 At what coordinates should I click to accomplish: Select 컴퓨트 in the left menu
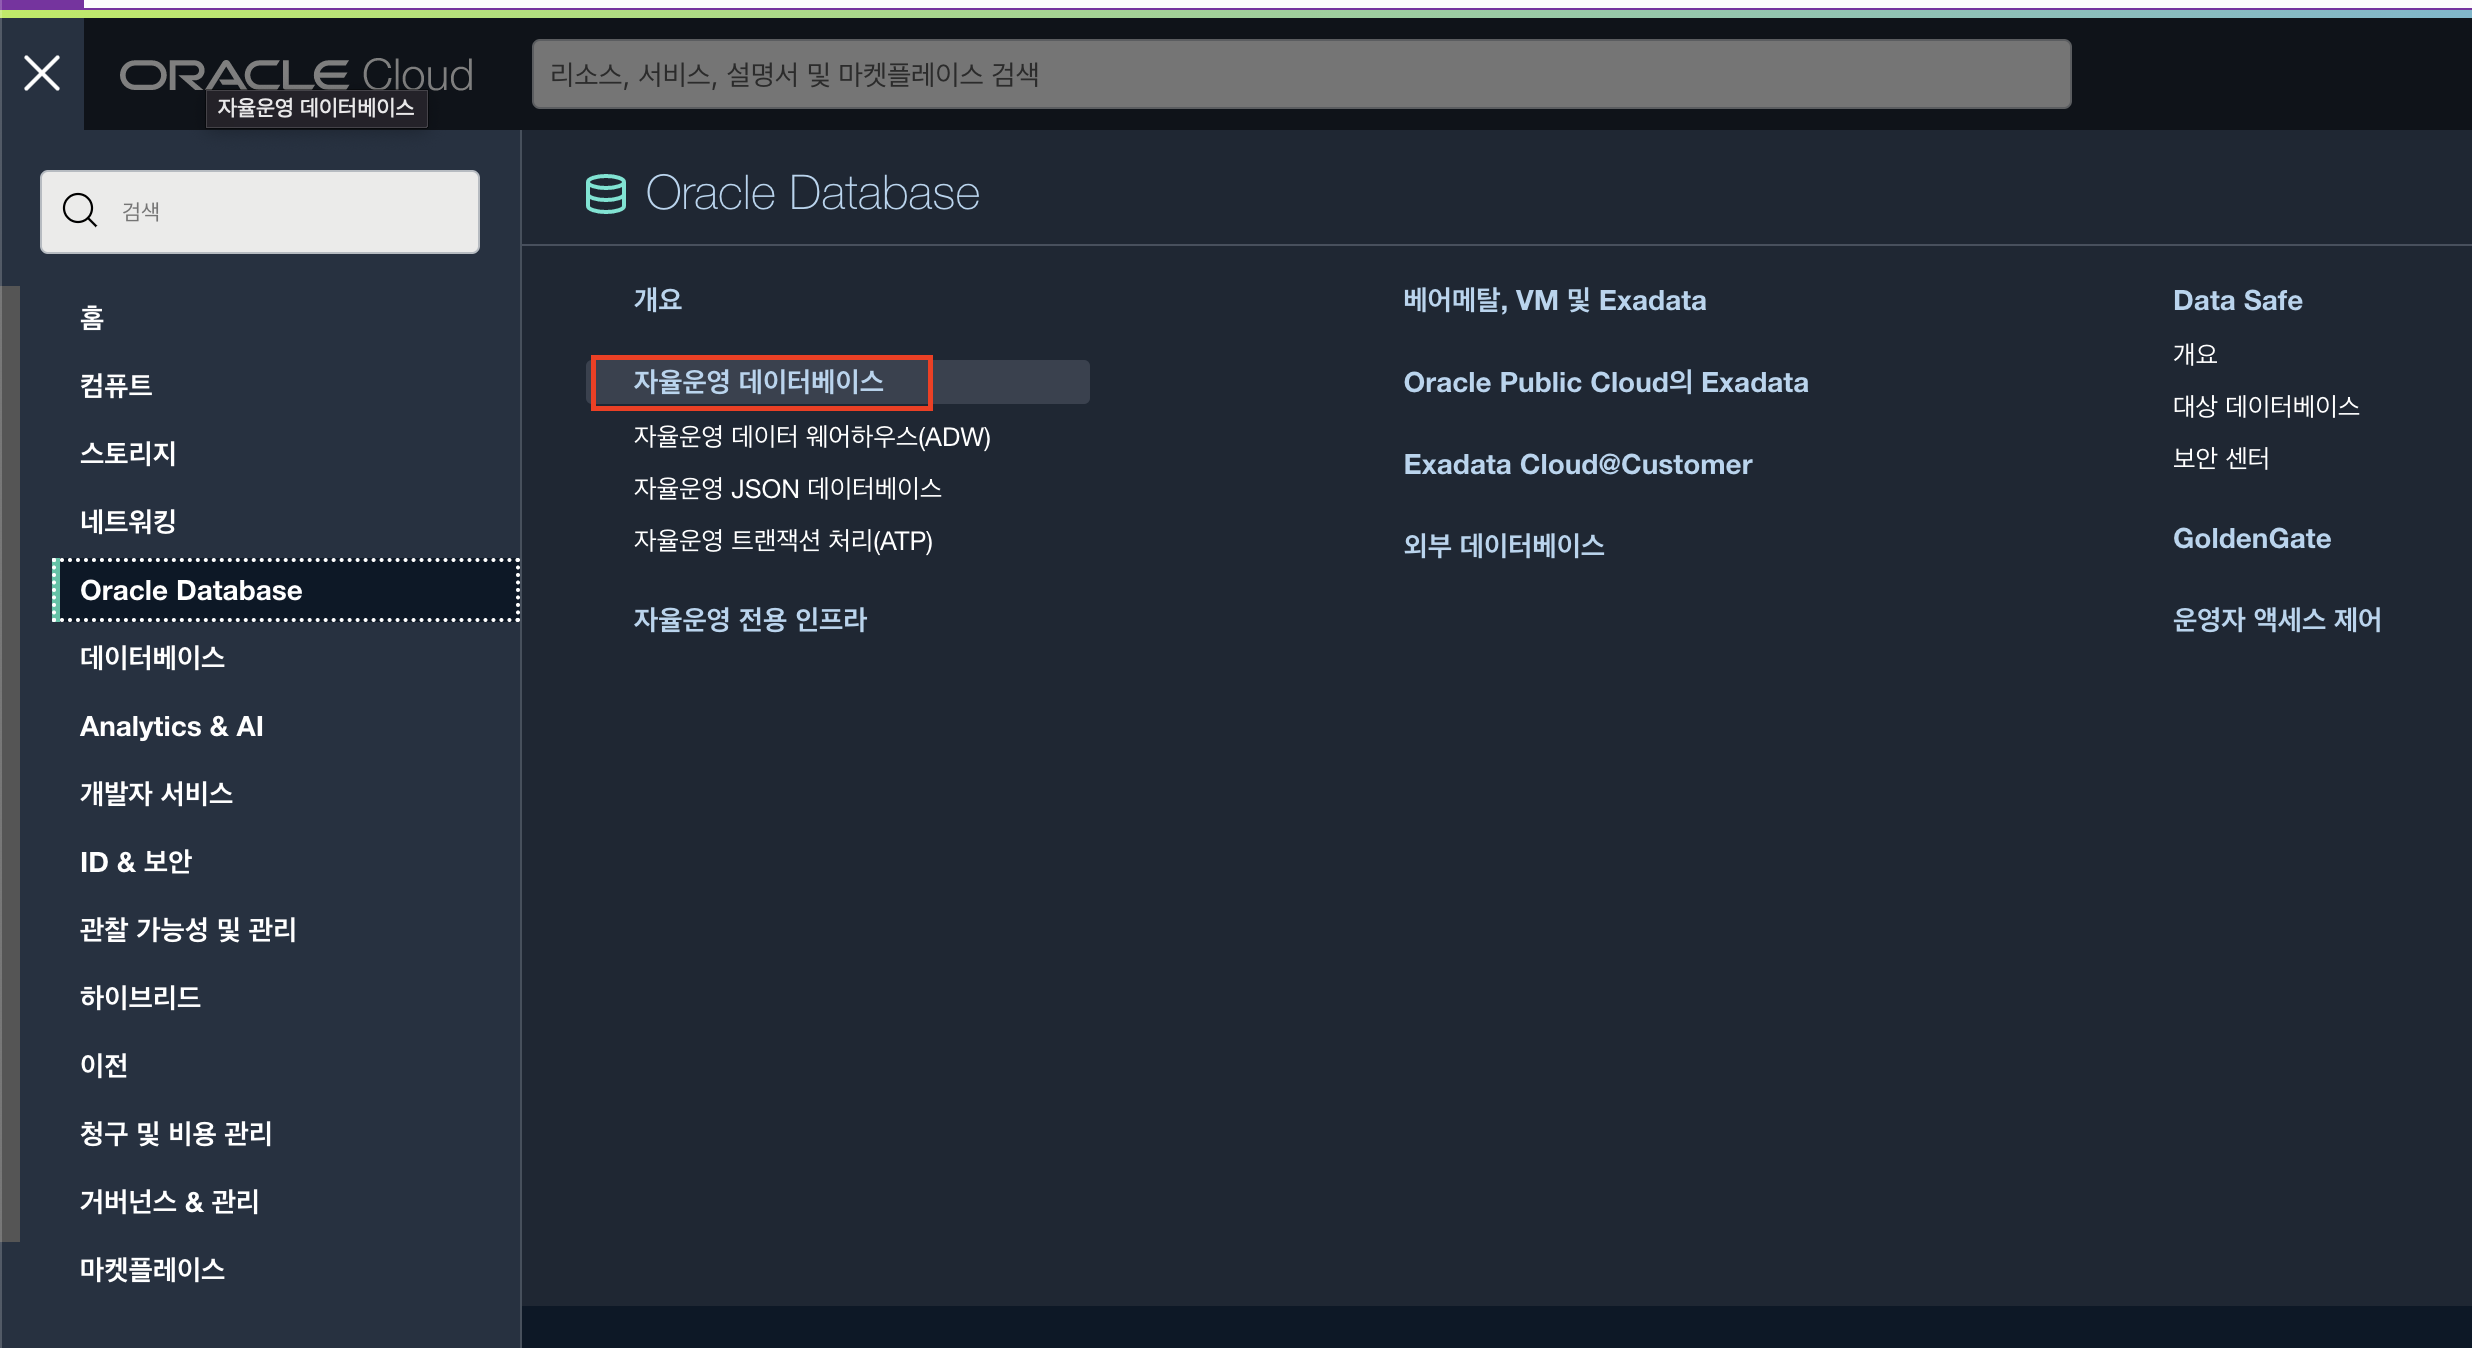[116, 385]
